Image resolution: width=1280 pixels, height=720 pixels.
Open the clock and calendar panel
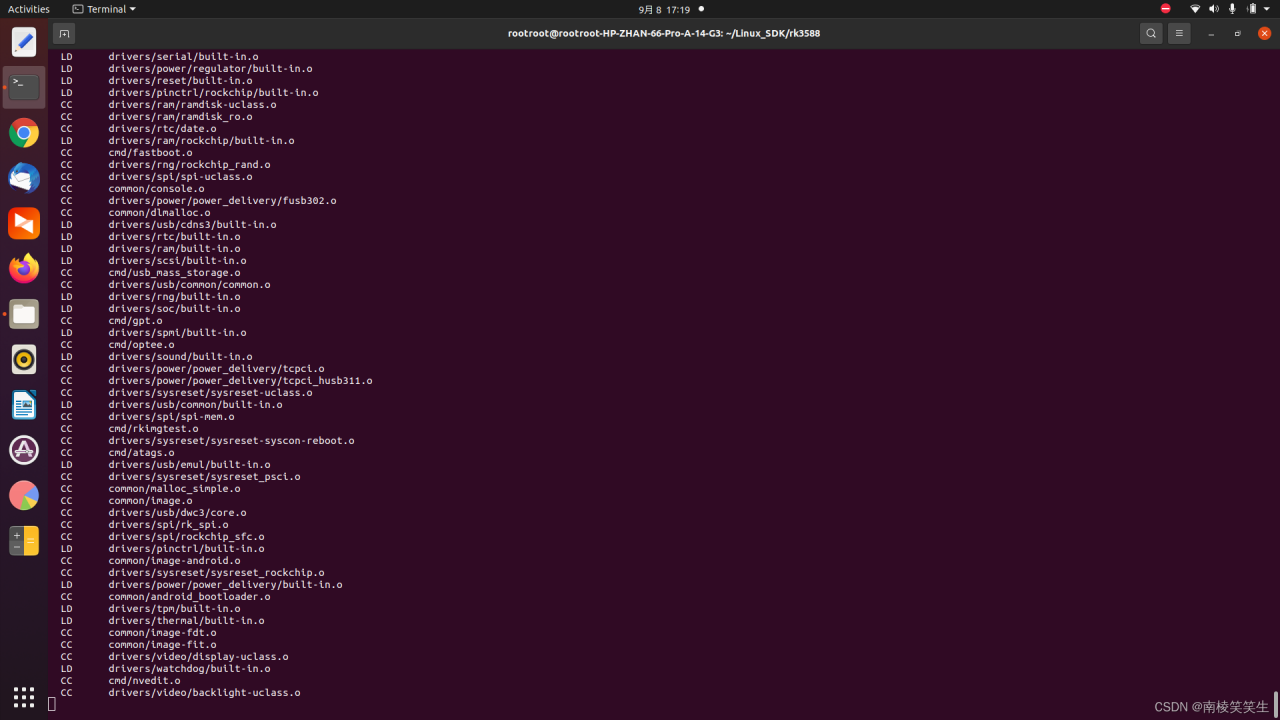tap(664, 9)
